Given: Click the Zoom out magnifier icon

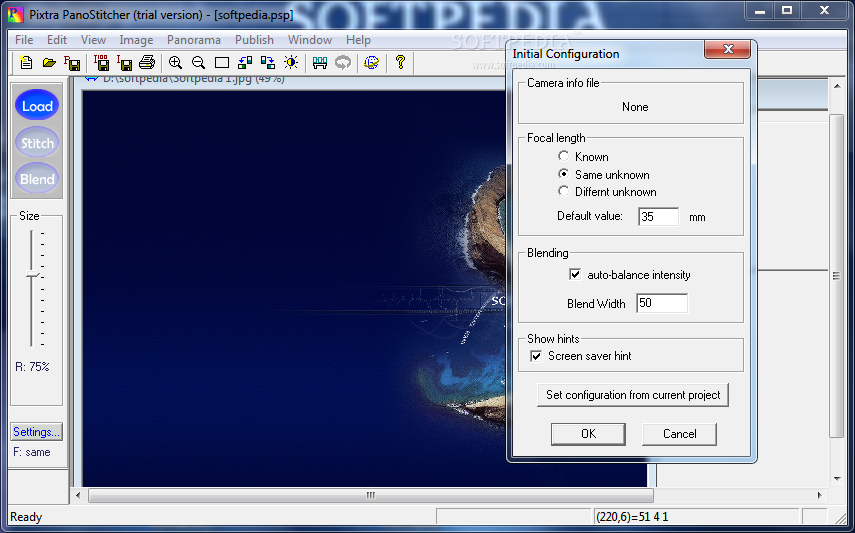Looking at the screenshot, I should point(198,63).
